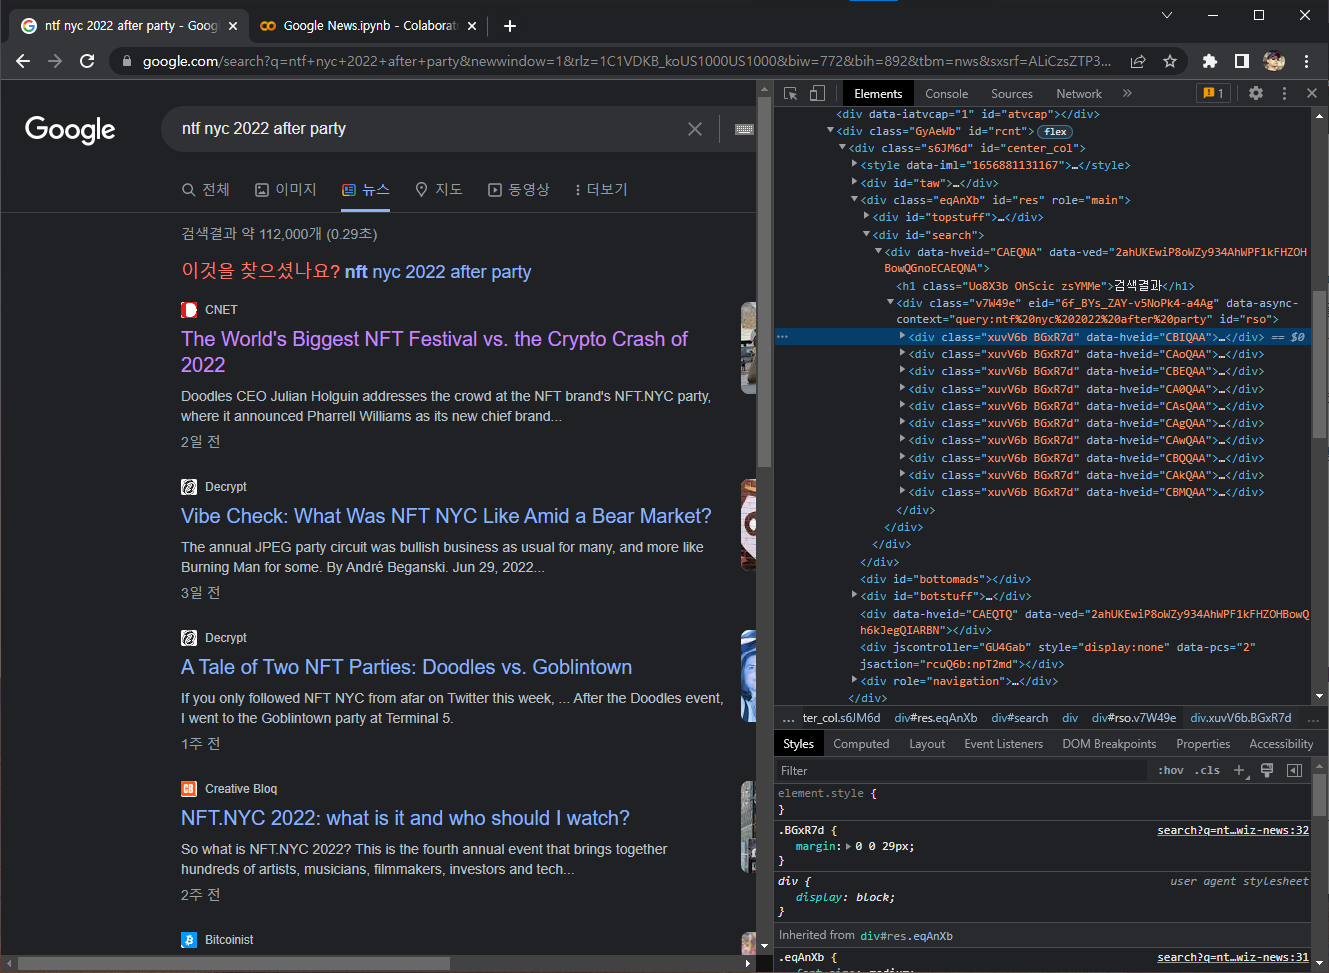The image size is (1329, 973).
Task: Open the NFT.NYC 2022 Creative Bloq article
Action: pyautogui.click(x=405, y=818)
